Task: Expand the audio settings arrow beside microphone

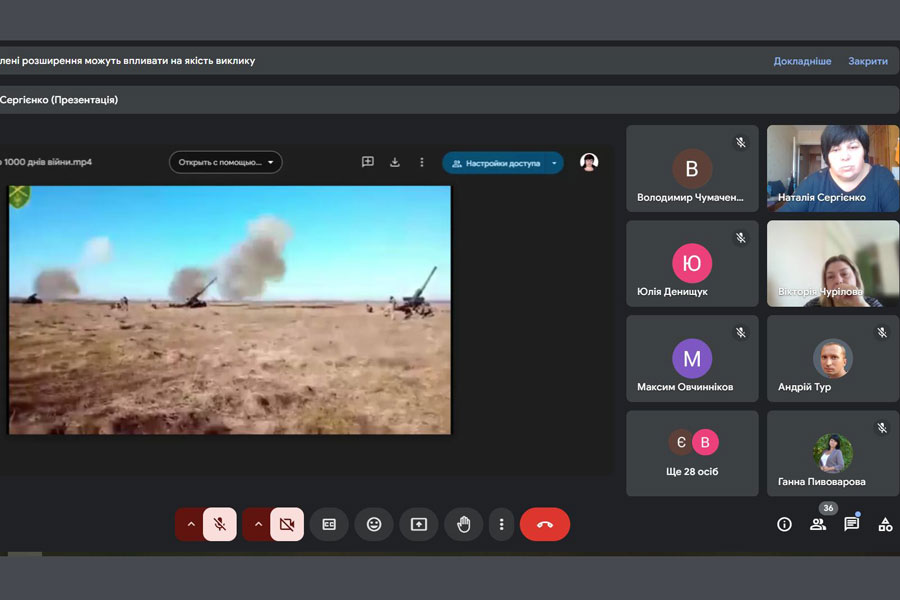Action: (190, 524)
